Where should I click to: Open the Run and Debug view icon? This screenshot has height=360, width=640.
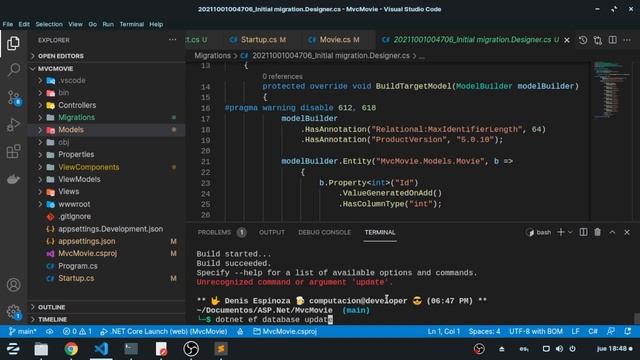pos(13,124)
